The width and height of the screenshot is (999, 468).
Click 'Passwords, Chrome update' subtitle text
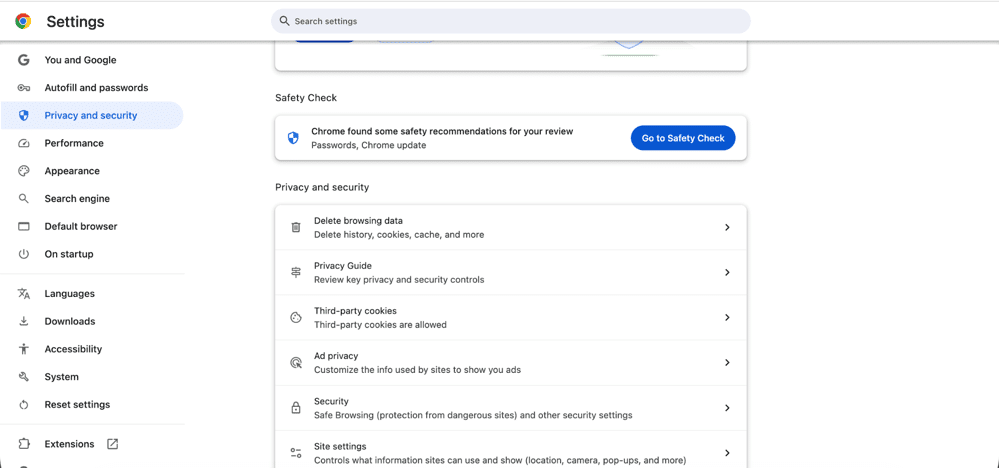[x=368, y=145]
